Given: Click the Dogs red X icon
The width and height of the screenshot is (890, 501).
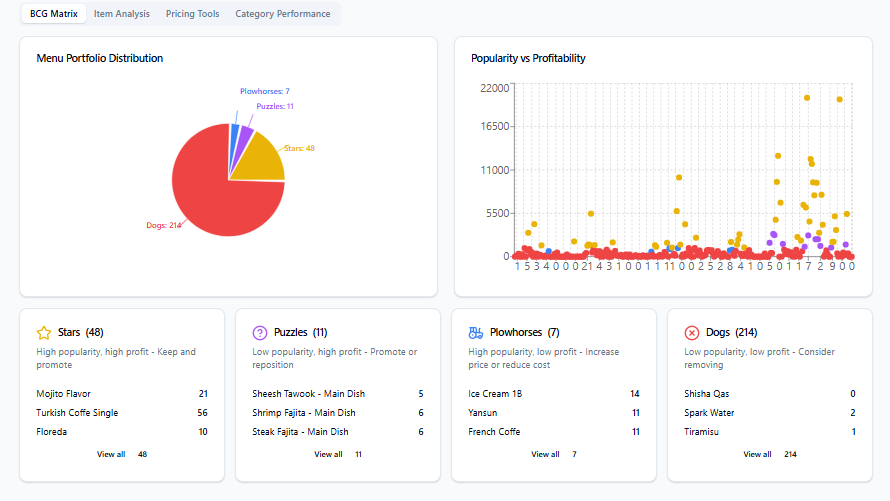Looking at the screenshot, I should tap(691, 332).
